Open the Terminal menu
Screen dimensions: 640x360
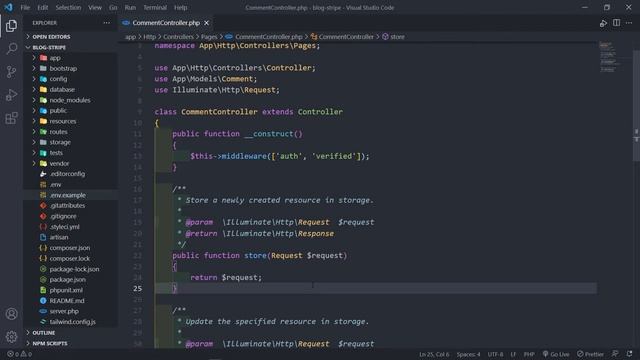point(155,7)
